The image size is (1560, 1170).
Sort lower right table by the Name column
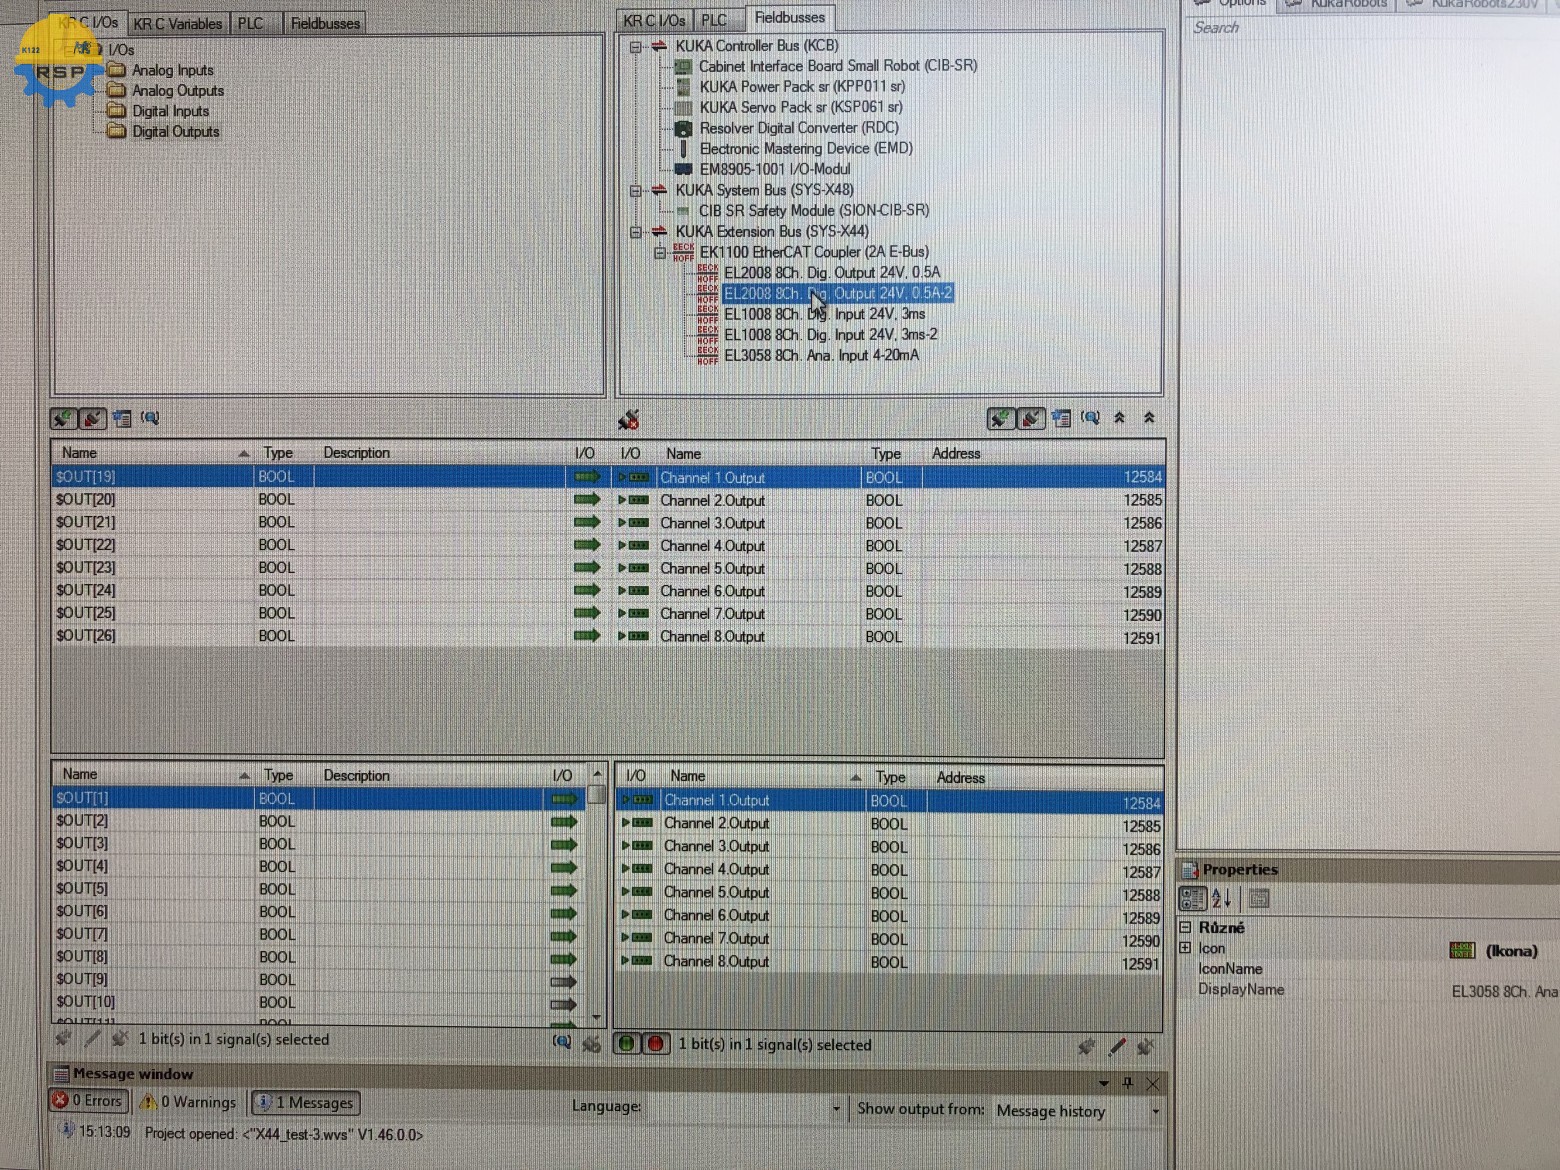pos(764,776)
